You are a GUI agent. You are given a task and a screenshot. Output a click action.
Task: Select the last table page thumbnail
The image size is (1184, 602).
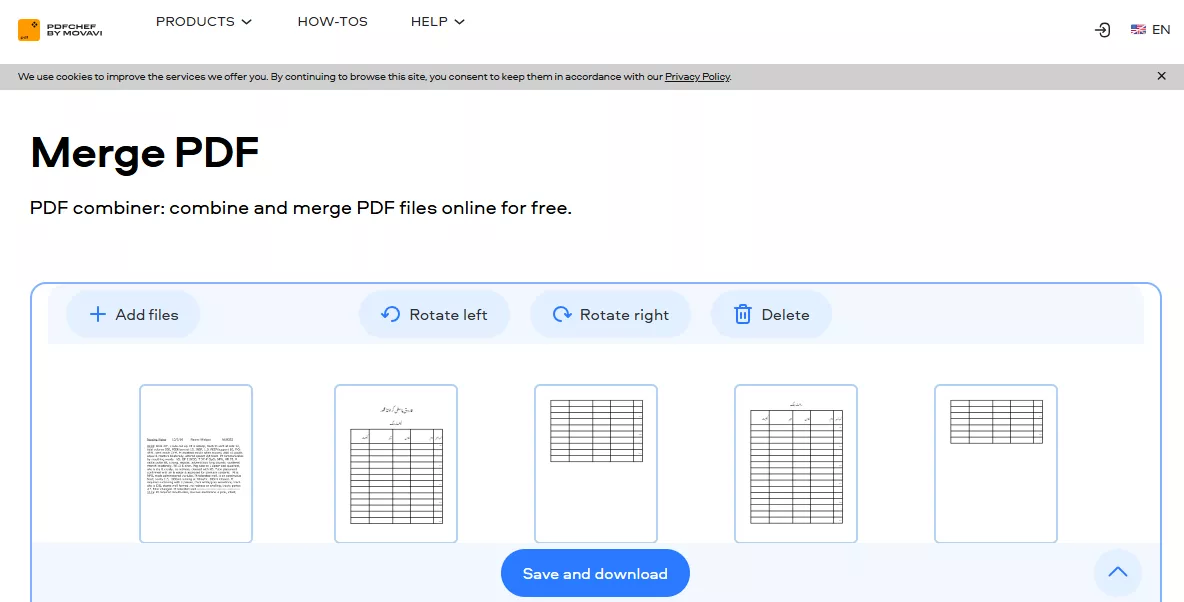coord(995,463)
